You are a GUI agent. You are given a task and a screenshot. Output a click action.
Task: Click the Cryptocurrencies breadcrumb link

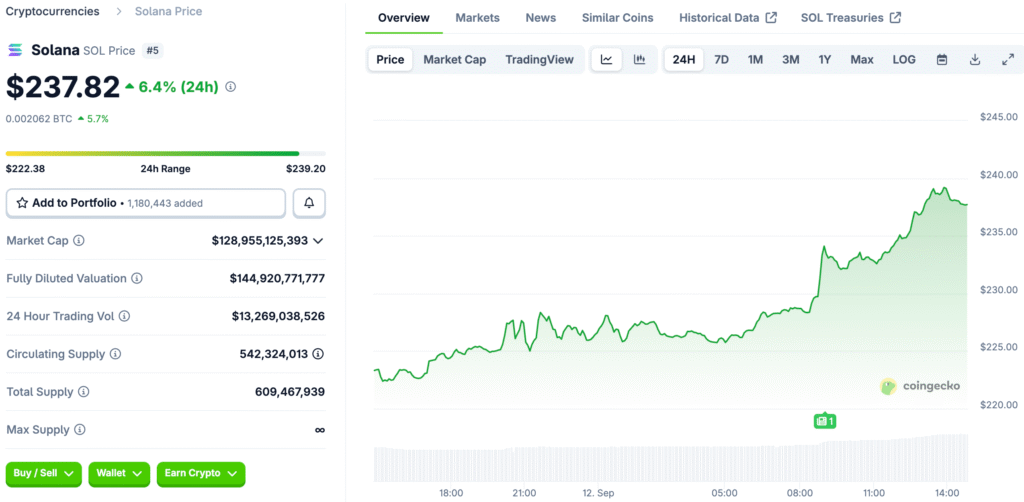point(53,11)
